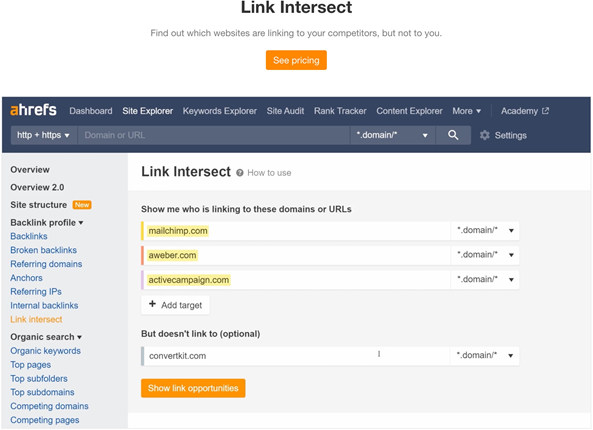
Task: Open Competing domains report
Action: [x=49, y=406]
